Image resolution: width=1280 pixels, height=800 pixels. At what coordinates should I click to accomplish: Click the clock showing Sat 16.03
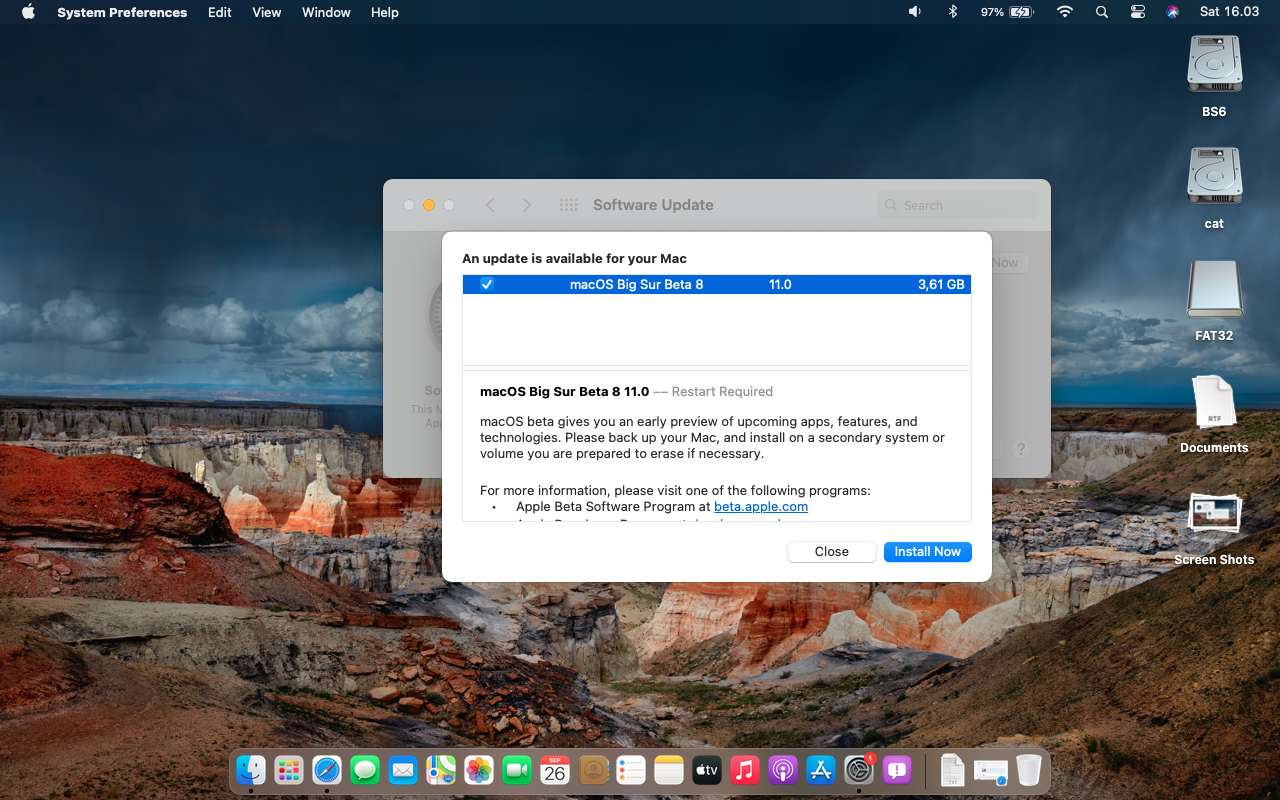click(1229, 12)
